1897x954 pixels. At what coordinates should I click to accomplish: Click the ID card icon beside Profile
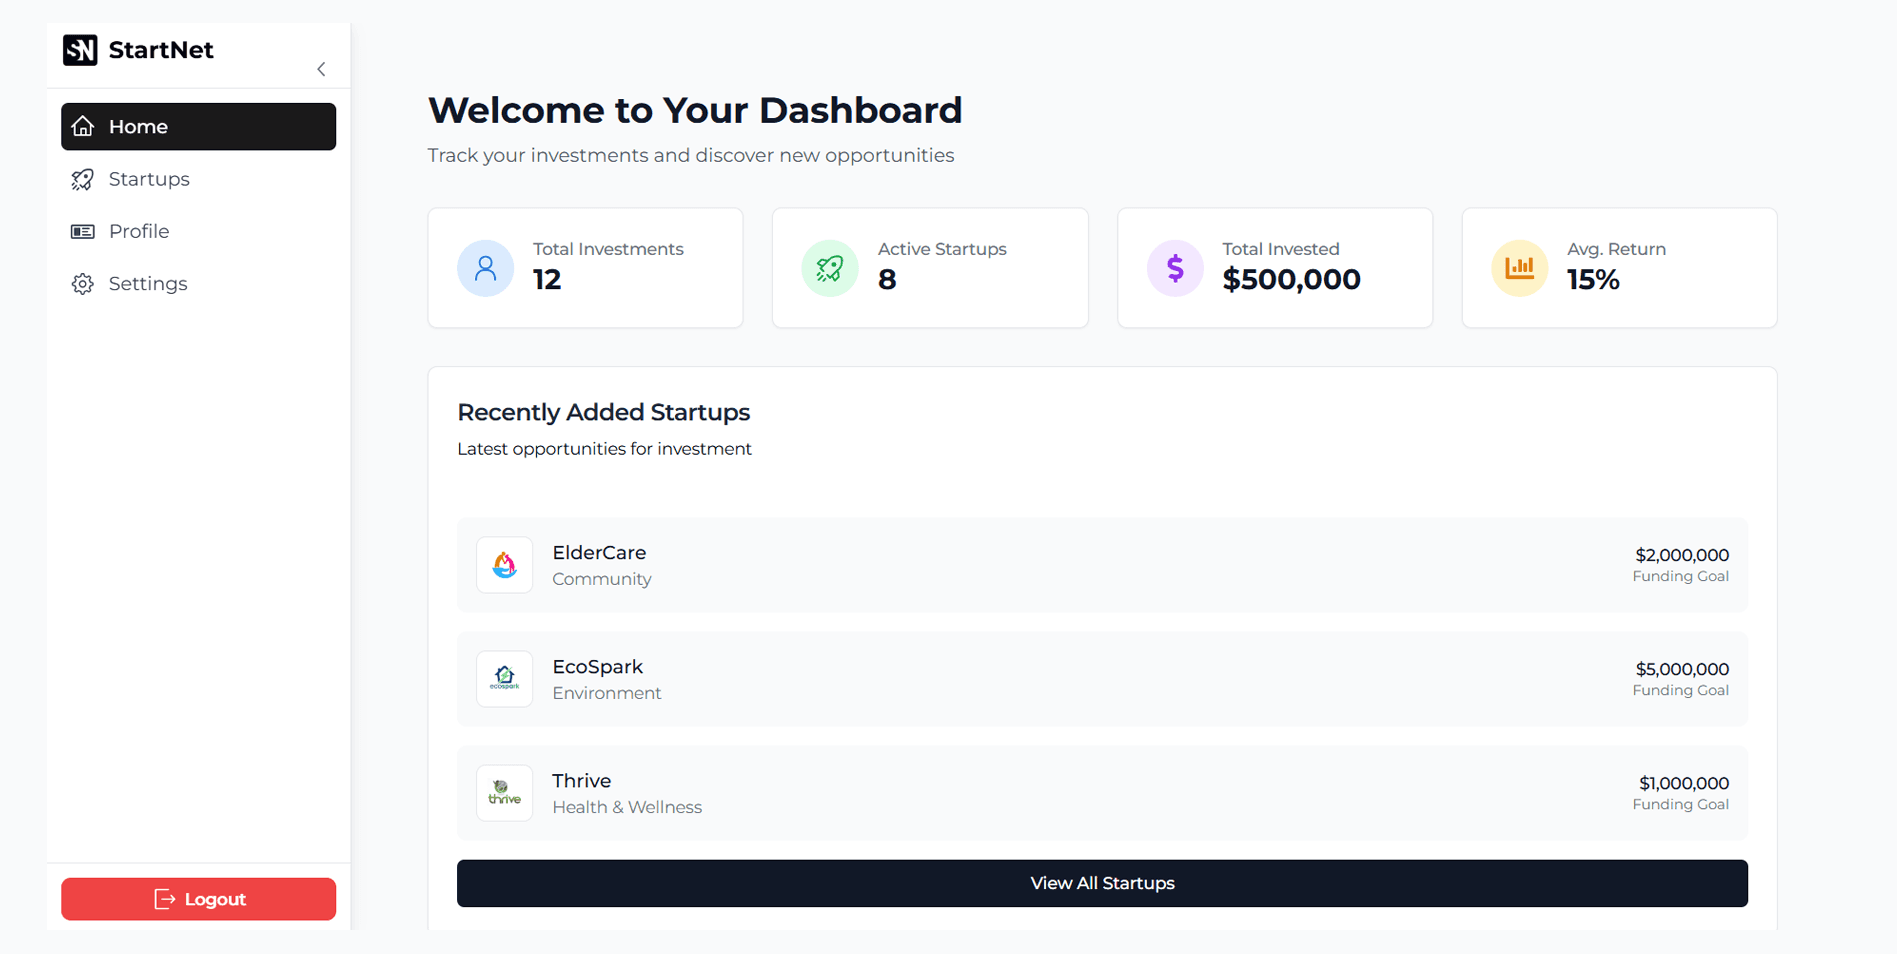pyautogui.click(x=83, y=231)
